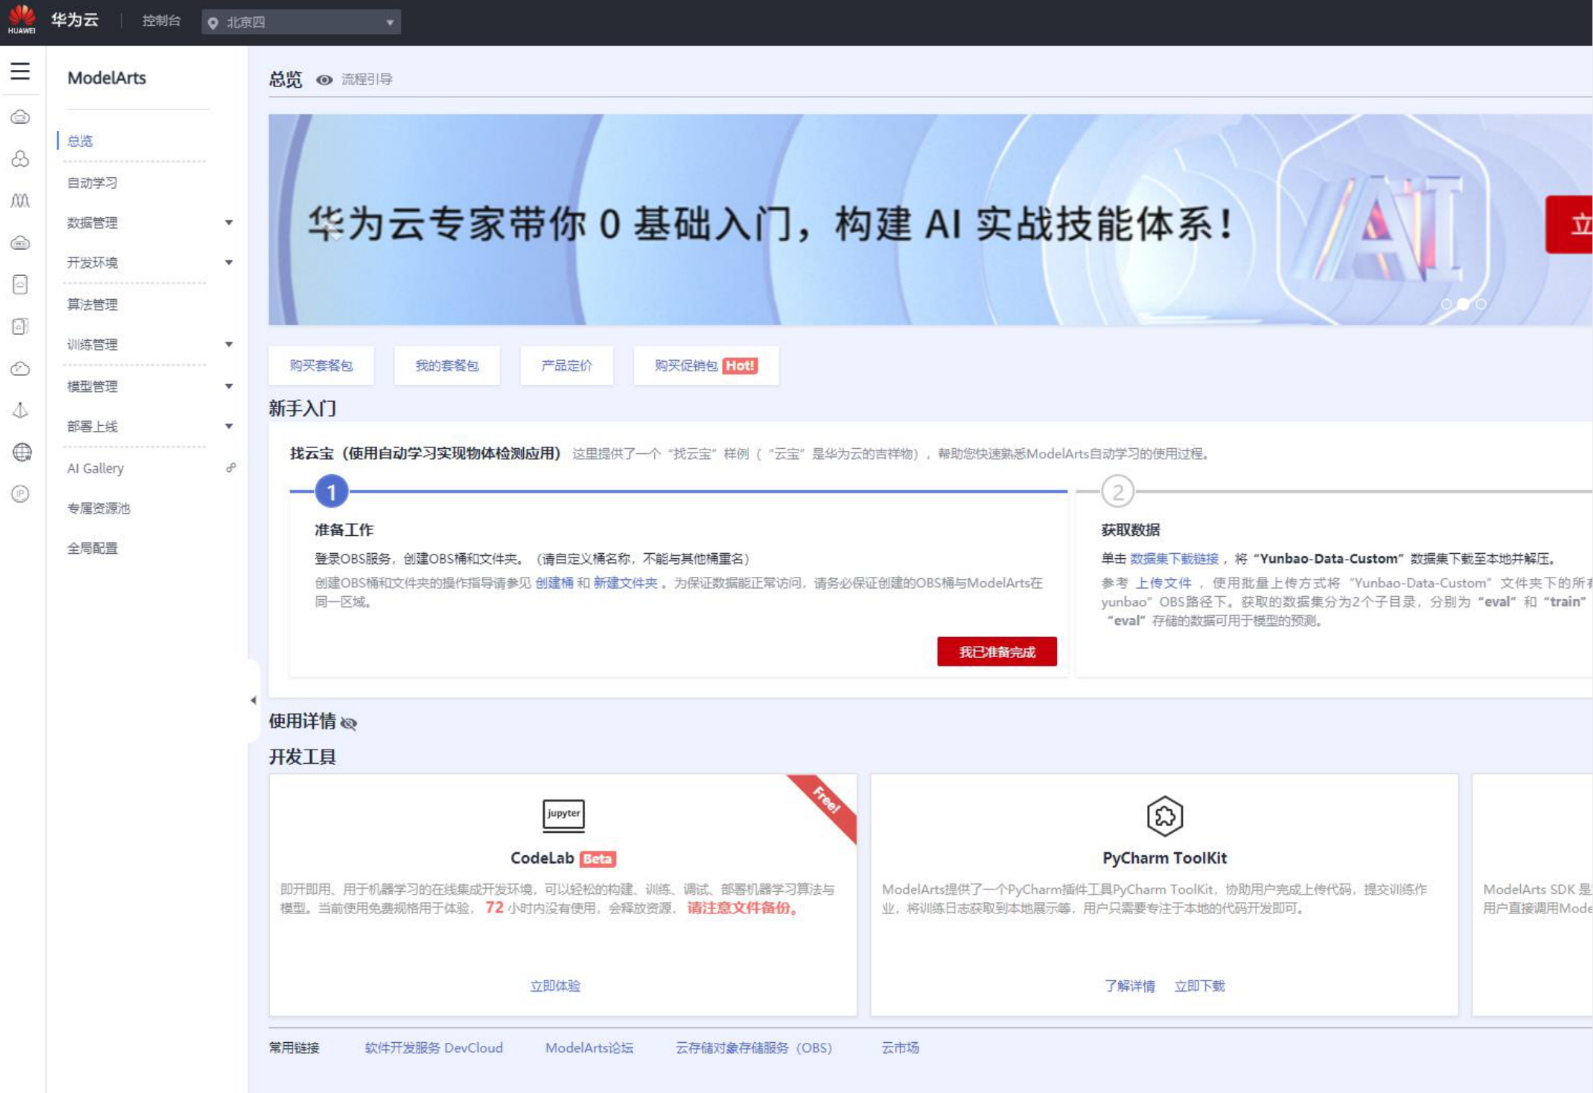Click the Huawei logo in the header
The width and height of the screenshot is (1593, 1093).
21,19
